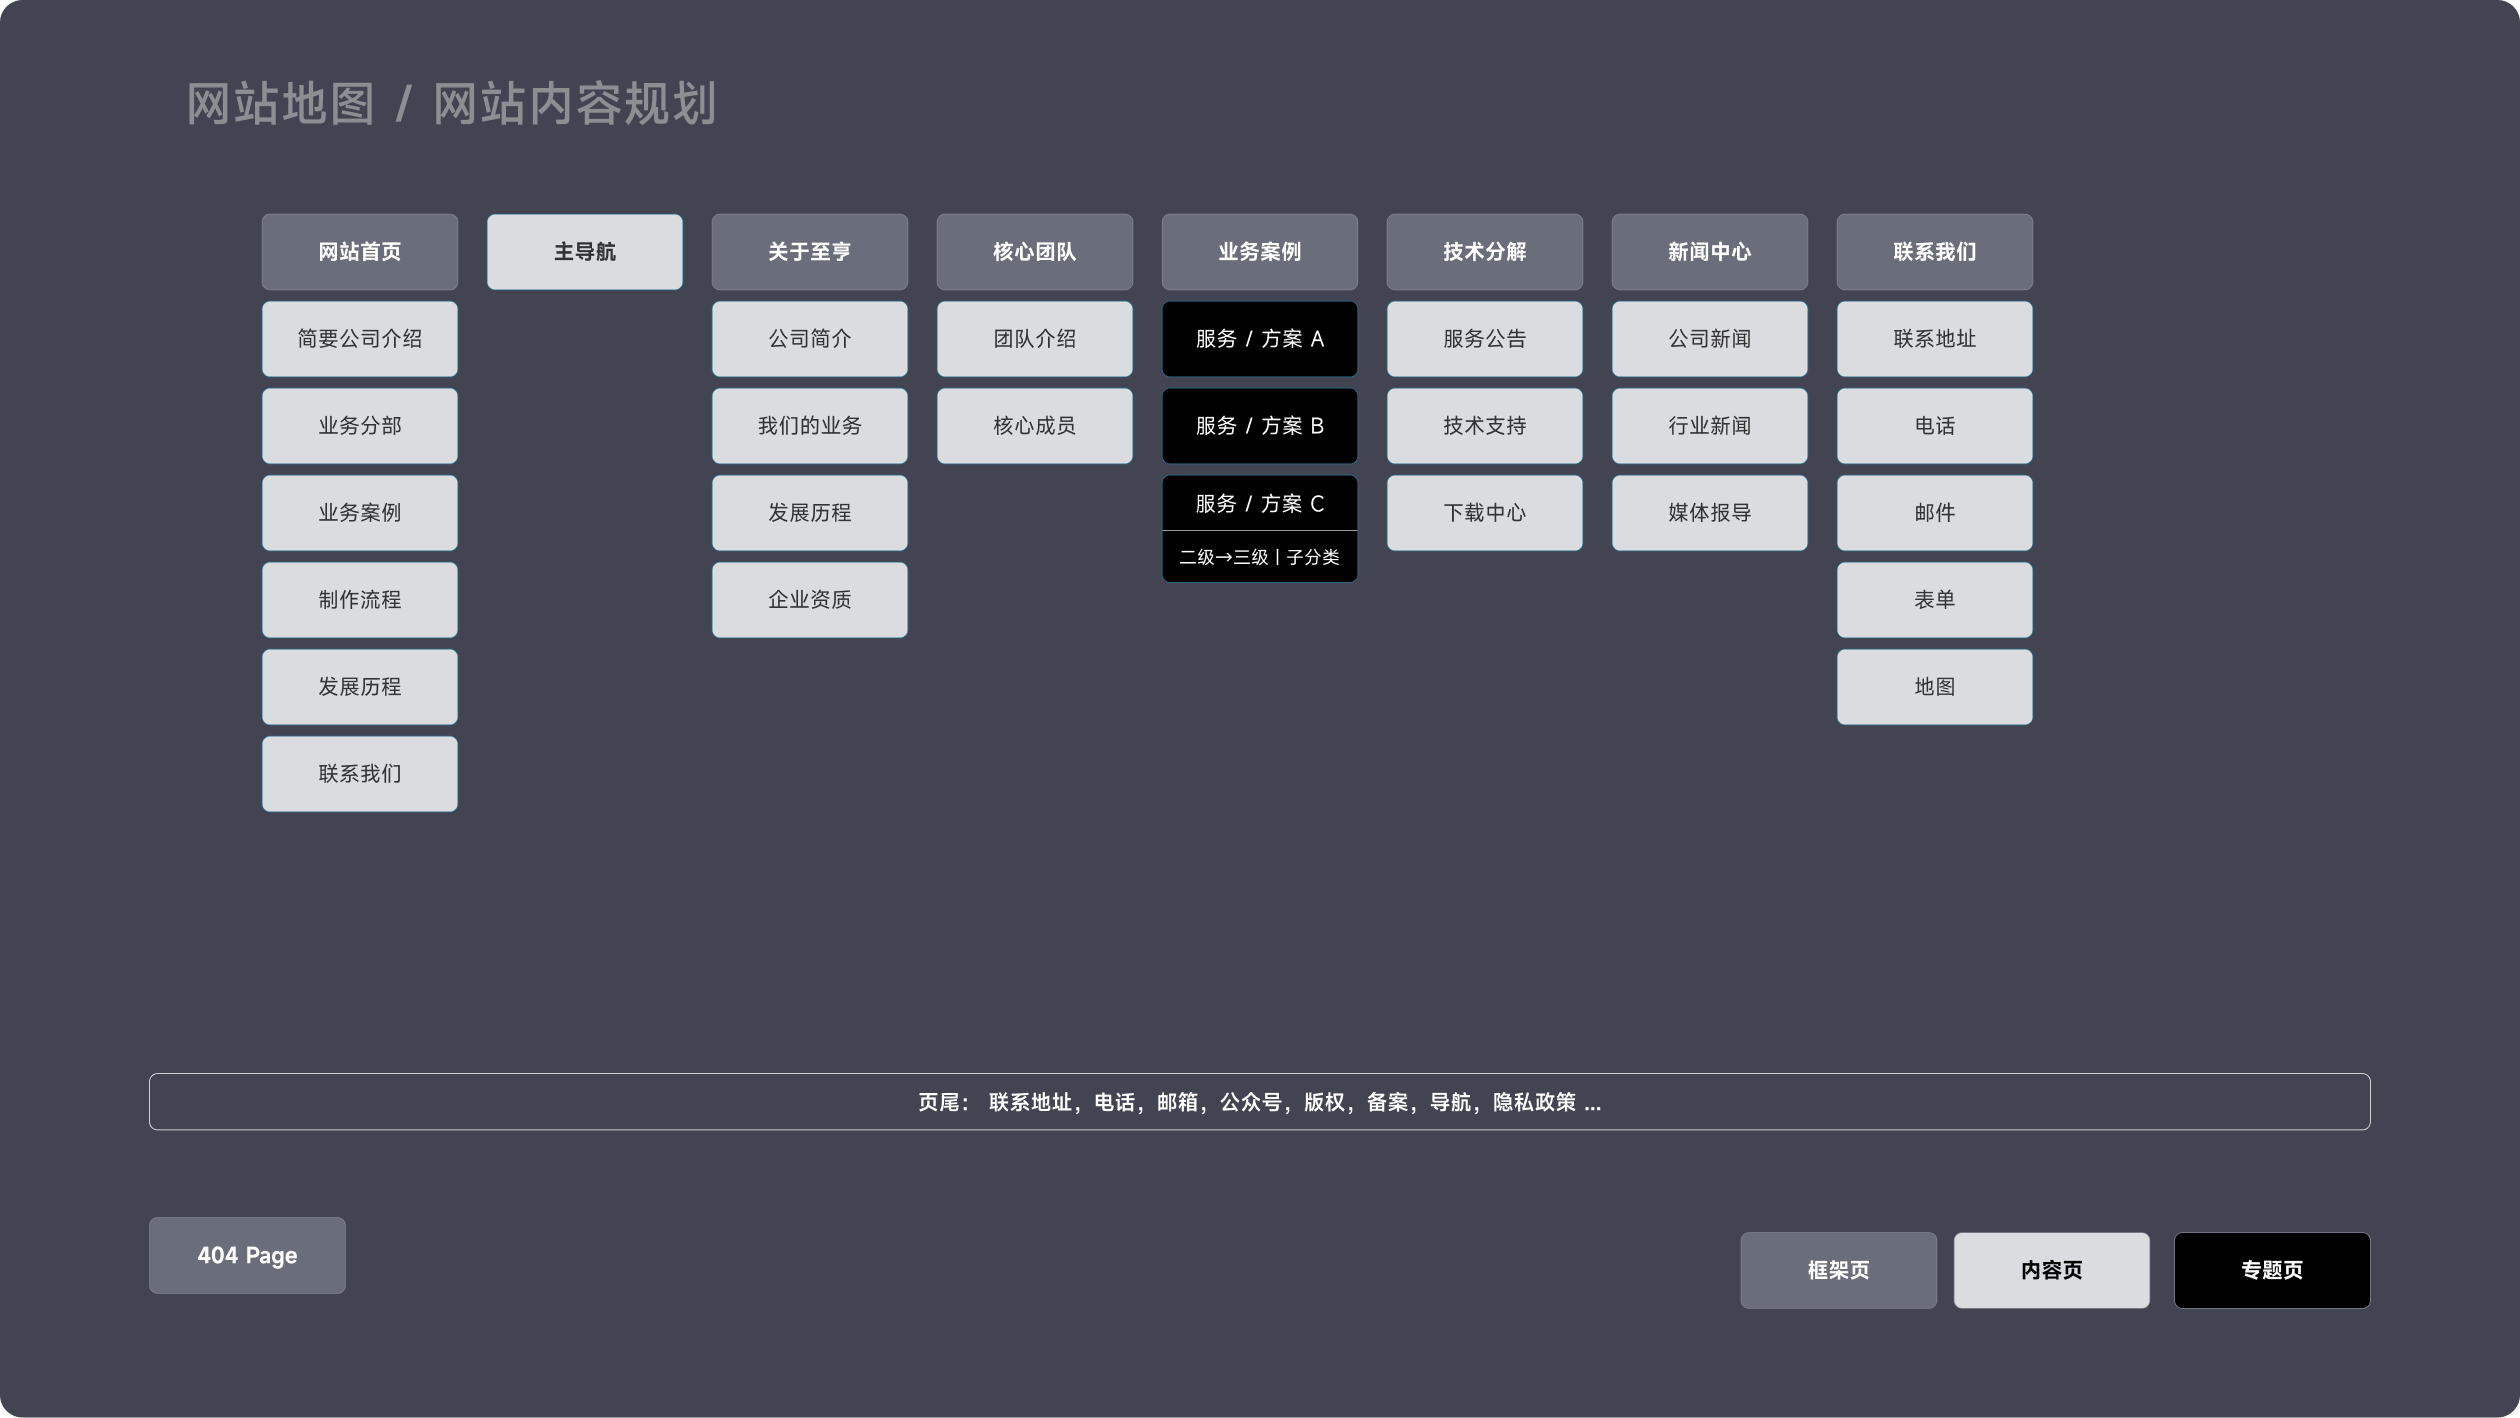
Task: Open the 核心成员 item
Action: click(x=1034, y=426)
